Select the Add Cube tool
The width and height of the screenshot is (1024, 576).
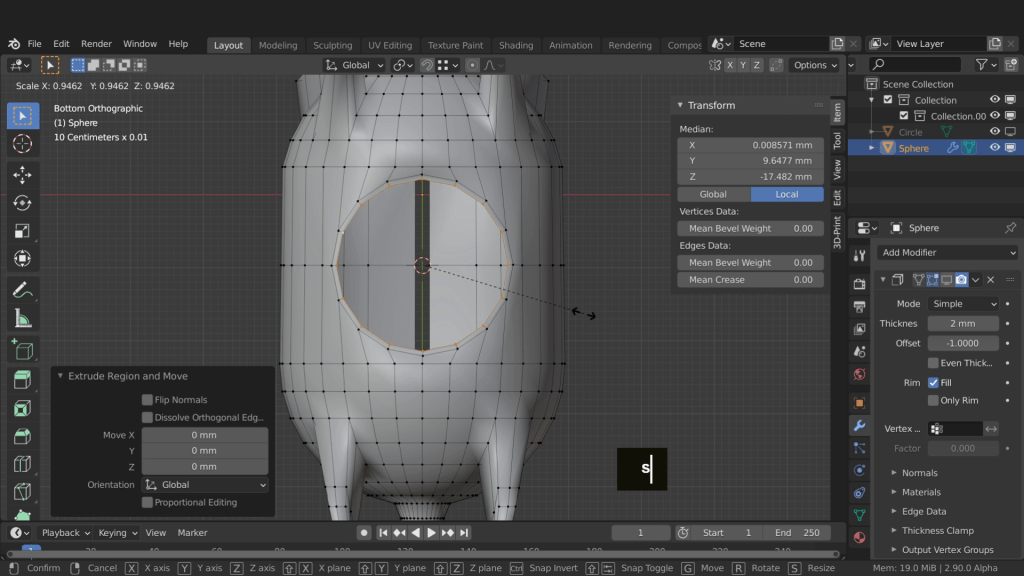22,350
